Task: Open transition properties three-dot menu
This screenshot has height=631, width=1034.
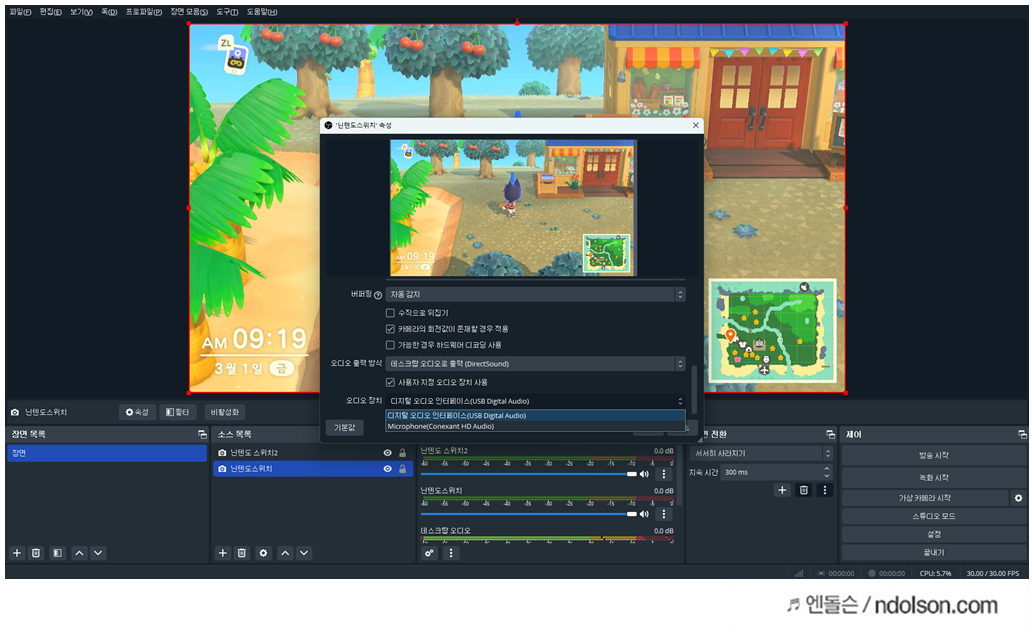Action: tap(824, 490)
